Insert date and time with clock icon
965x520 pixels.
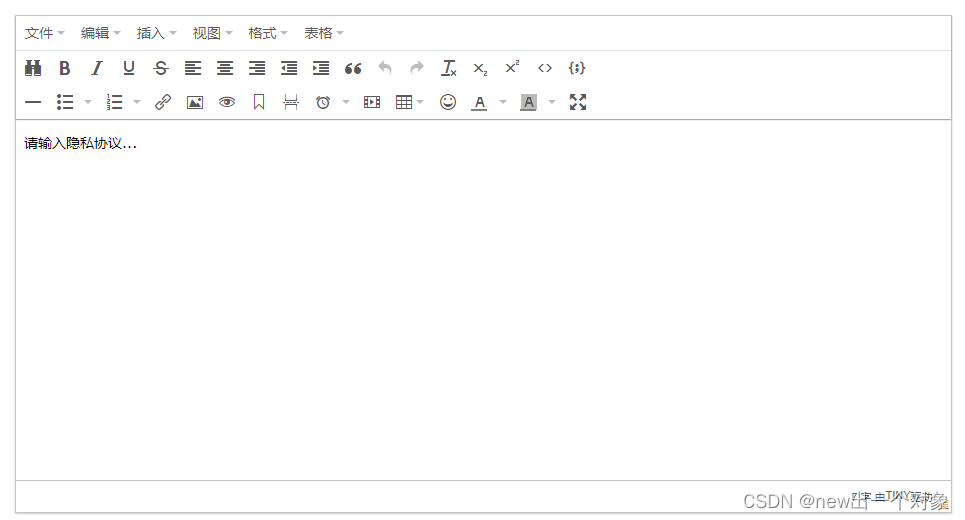[323, 102]
